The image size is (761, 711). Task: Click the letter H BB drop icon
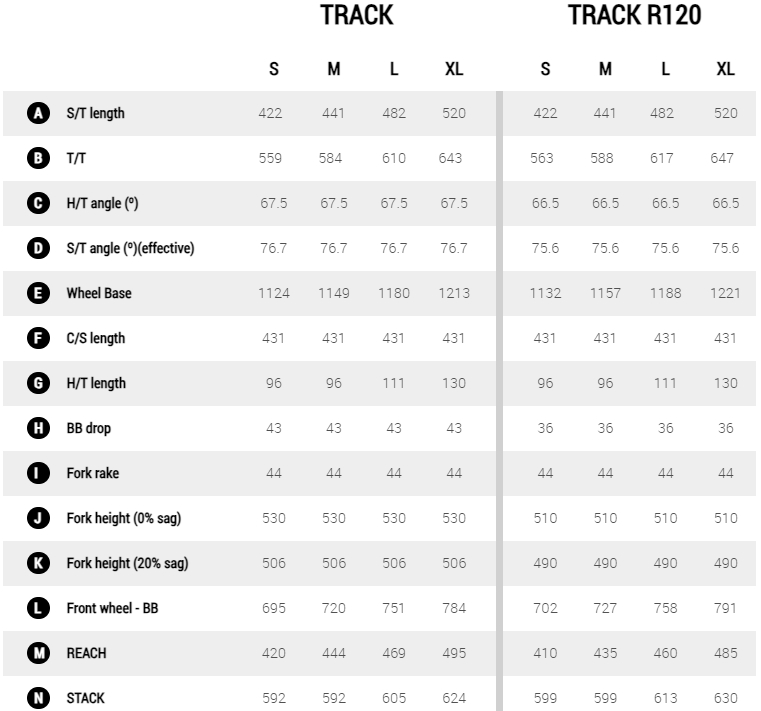38,428
